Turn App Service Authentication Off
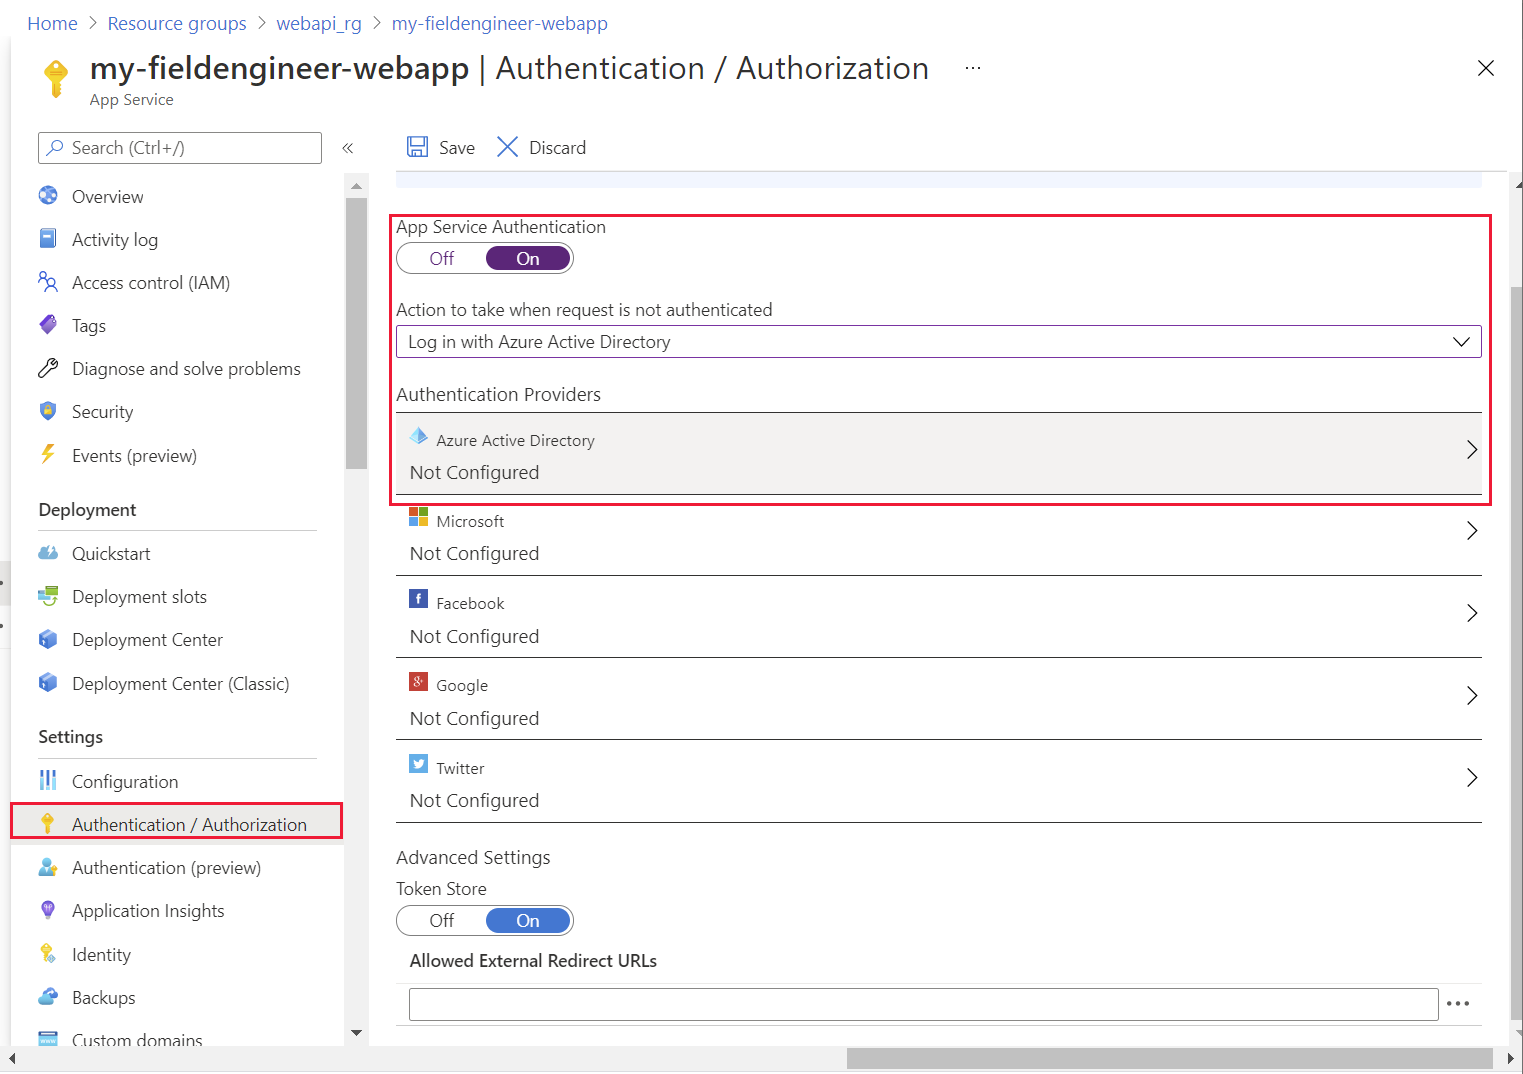 [442, 258]
